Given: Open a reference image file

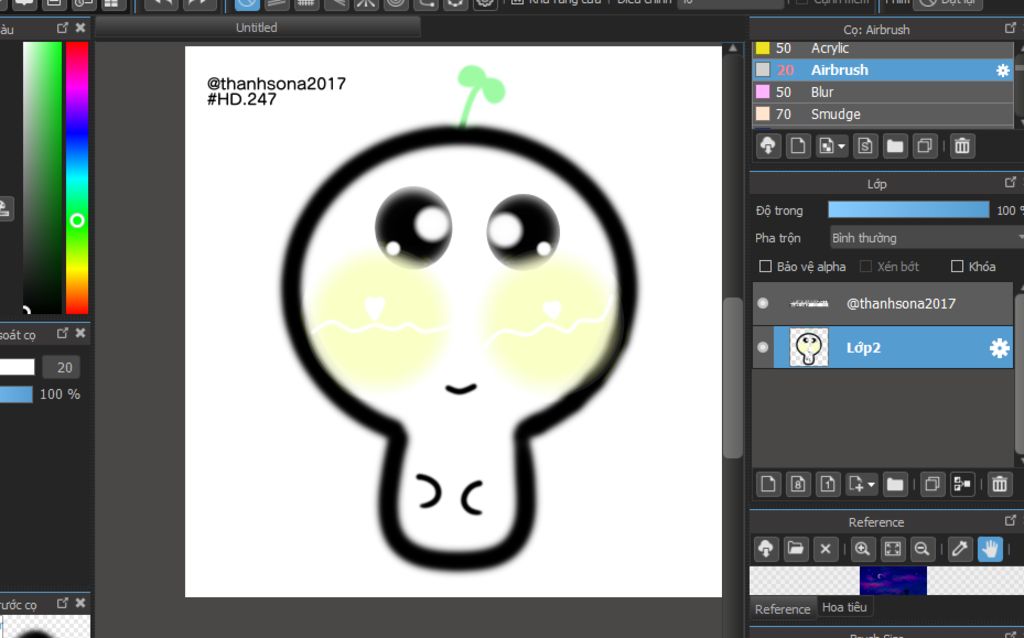Looking at the screenshot, I should click(x=795, y=549).
